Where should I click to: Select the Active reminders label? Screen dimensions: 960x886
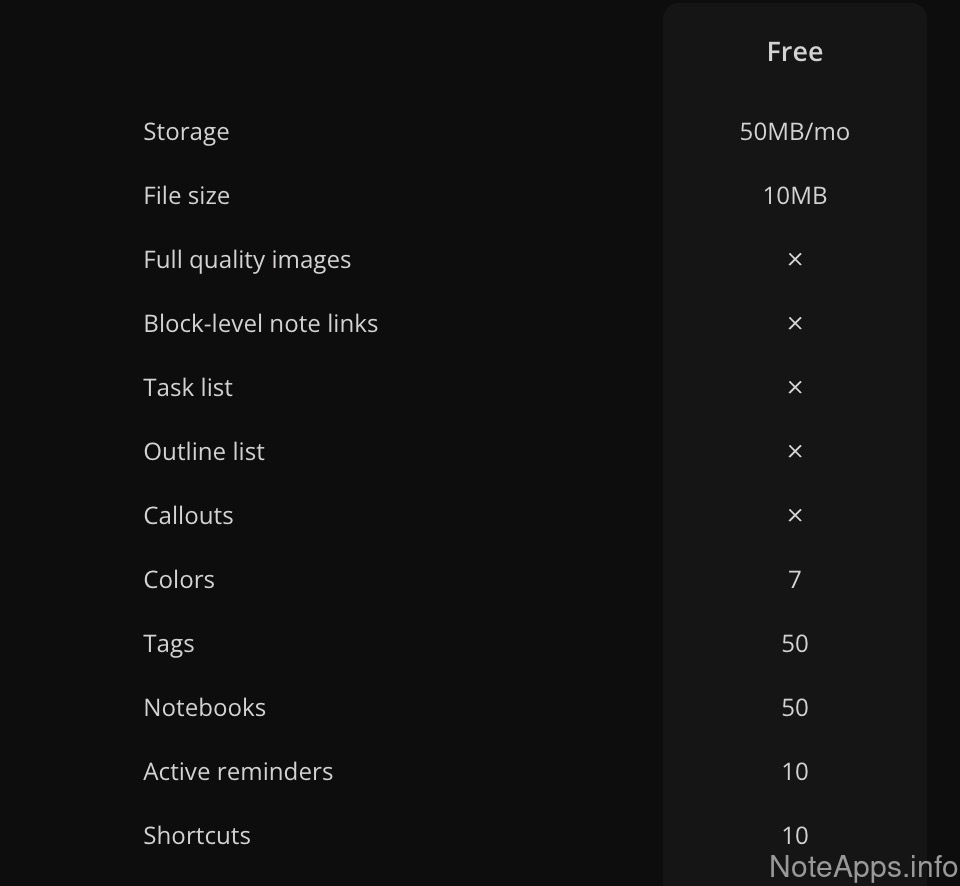[238, 772]
